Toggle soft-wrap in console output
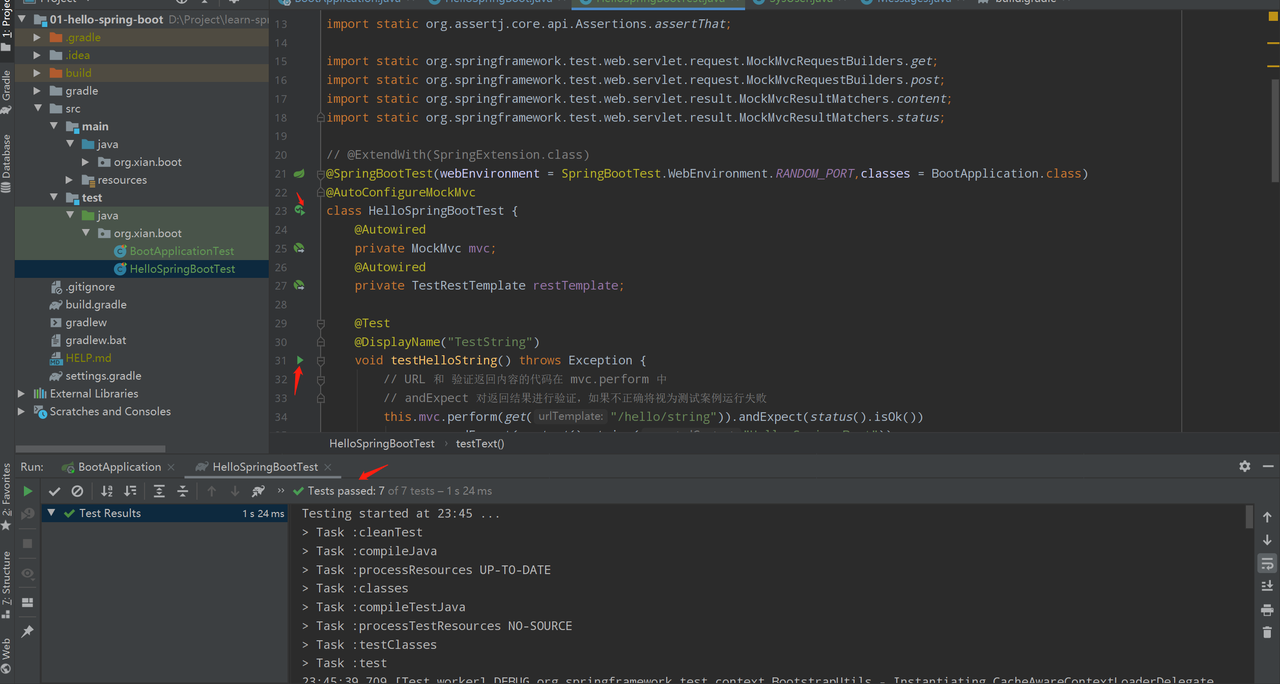This screenshot has height=684, width=1280. coord(1267,563)
